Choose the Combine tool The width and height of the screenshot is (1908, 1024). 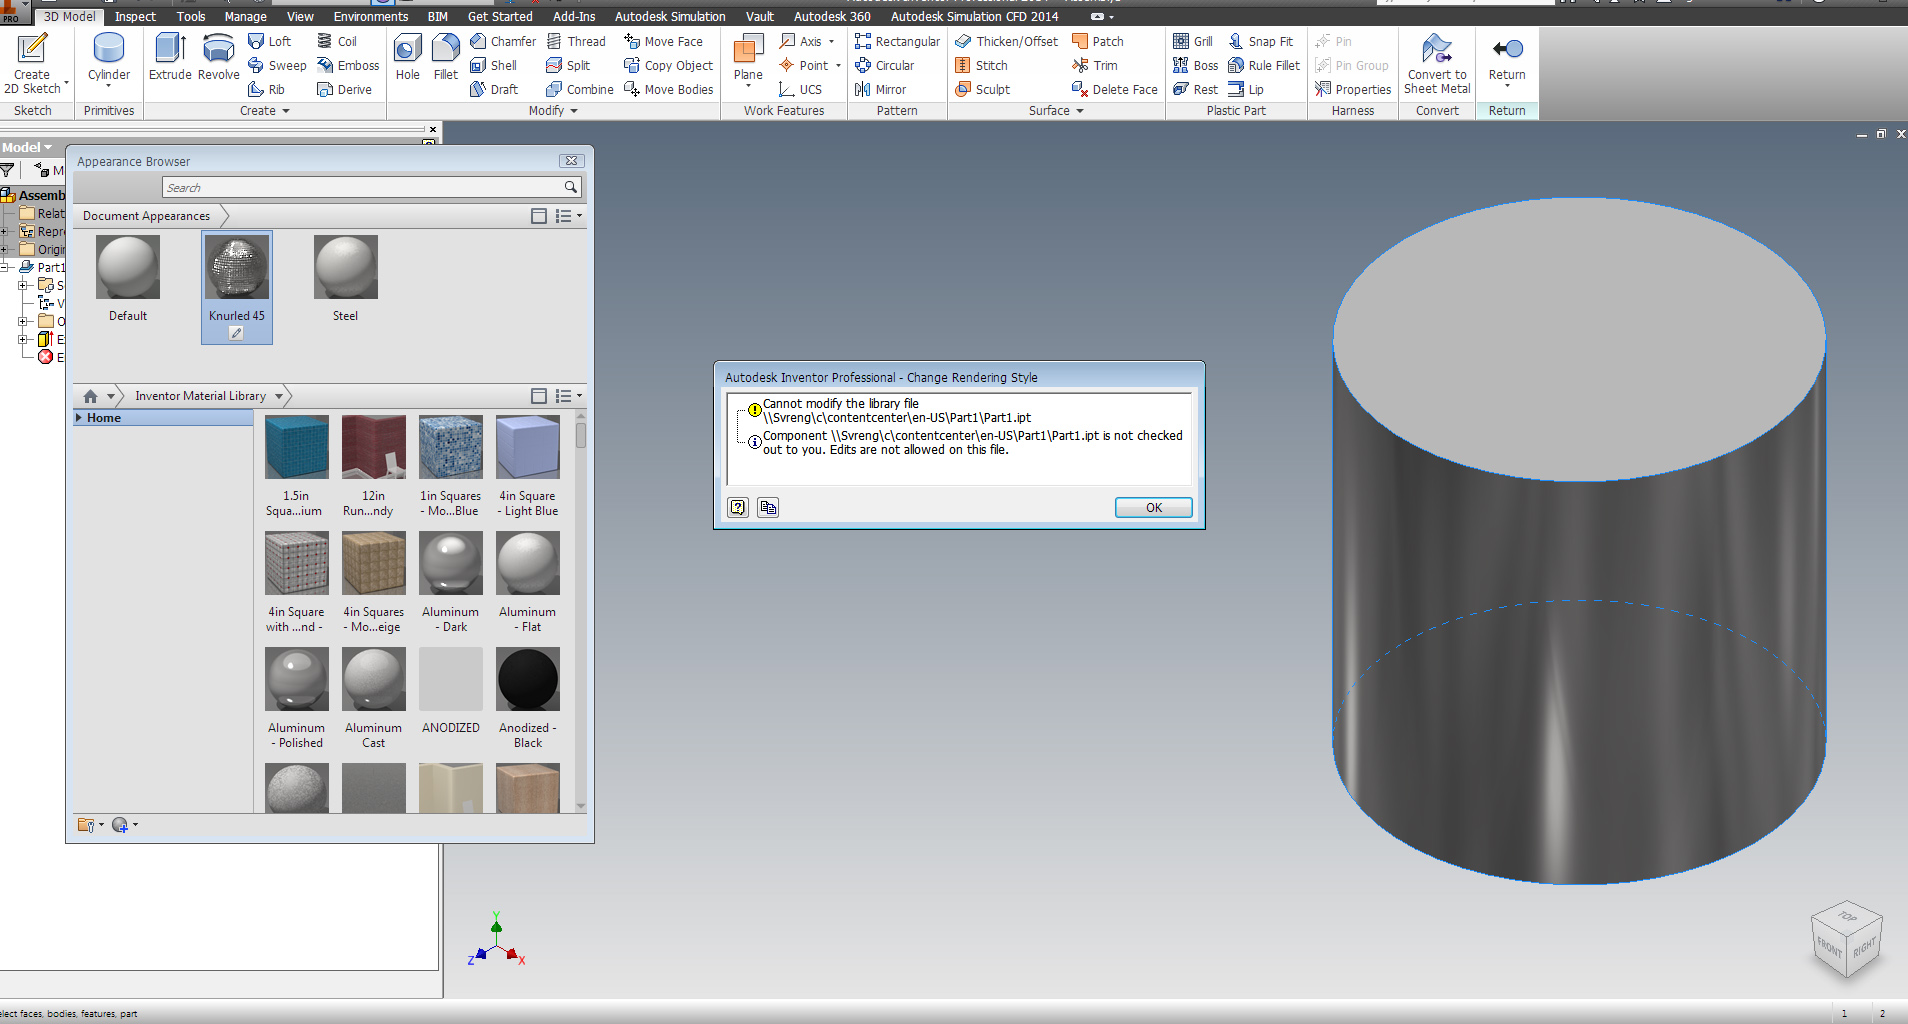tap(580, 89)
